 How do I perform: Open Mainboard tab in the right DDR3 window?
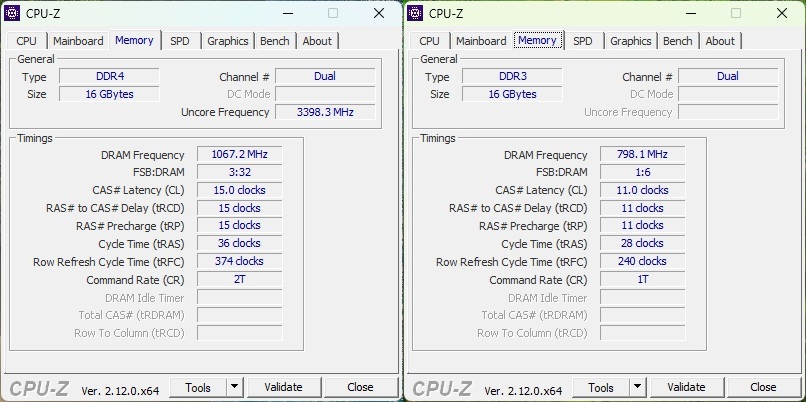tap(481, 41)
